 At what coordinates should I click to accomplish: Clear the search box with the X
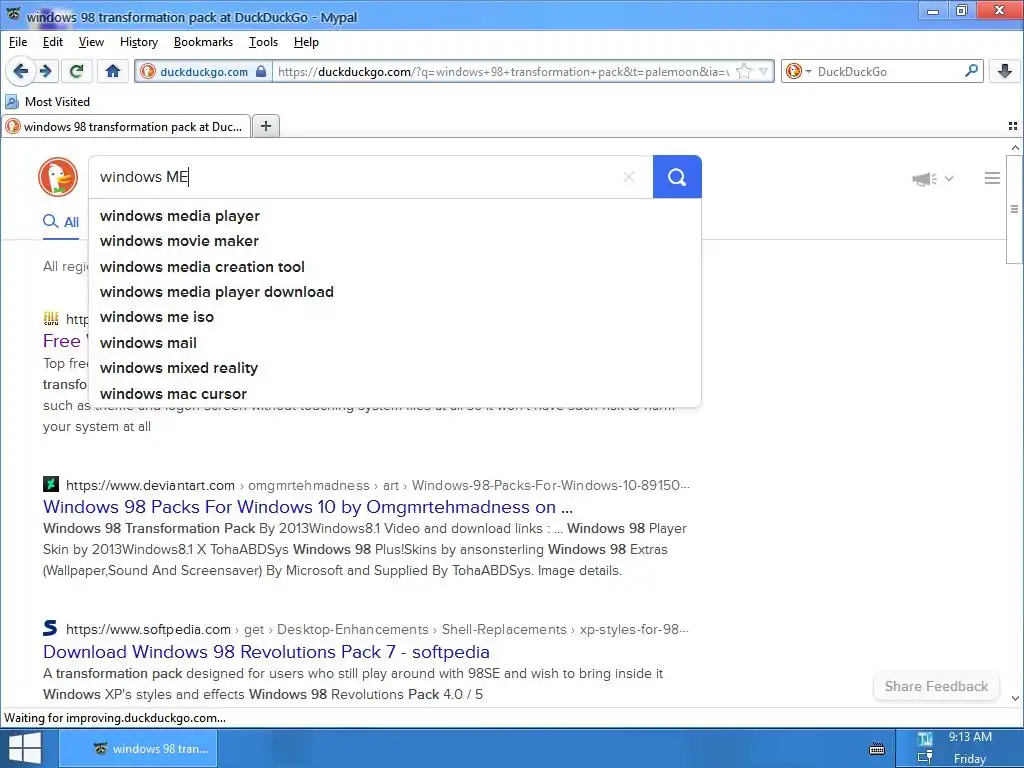coord(629,177)
